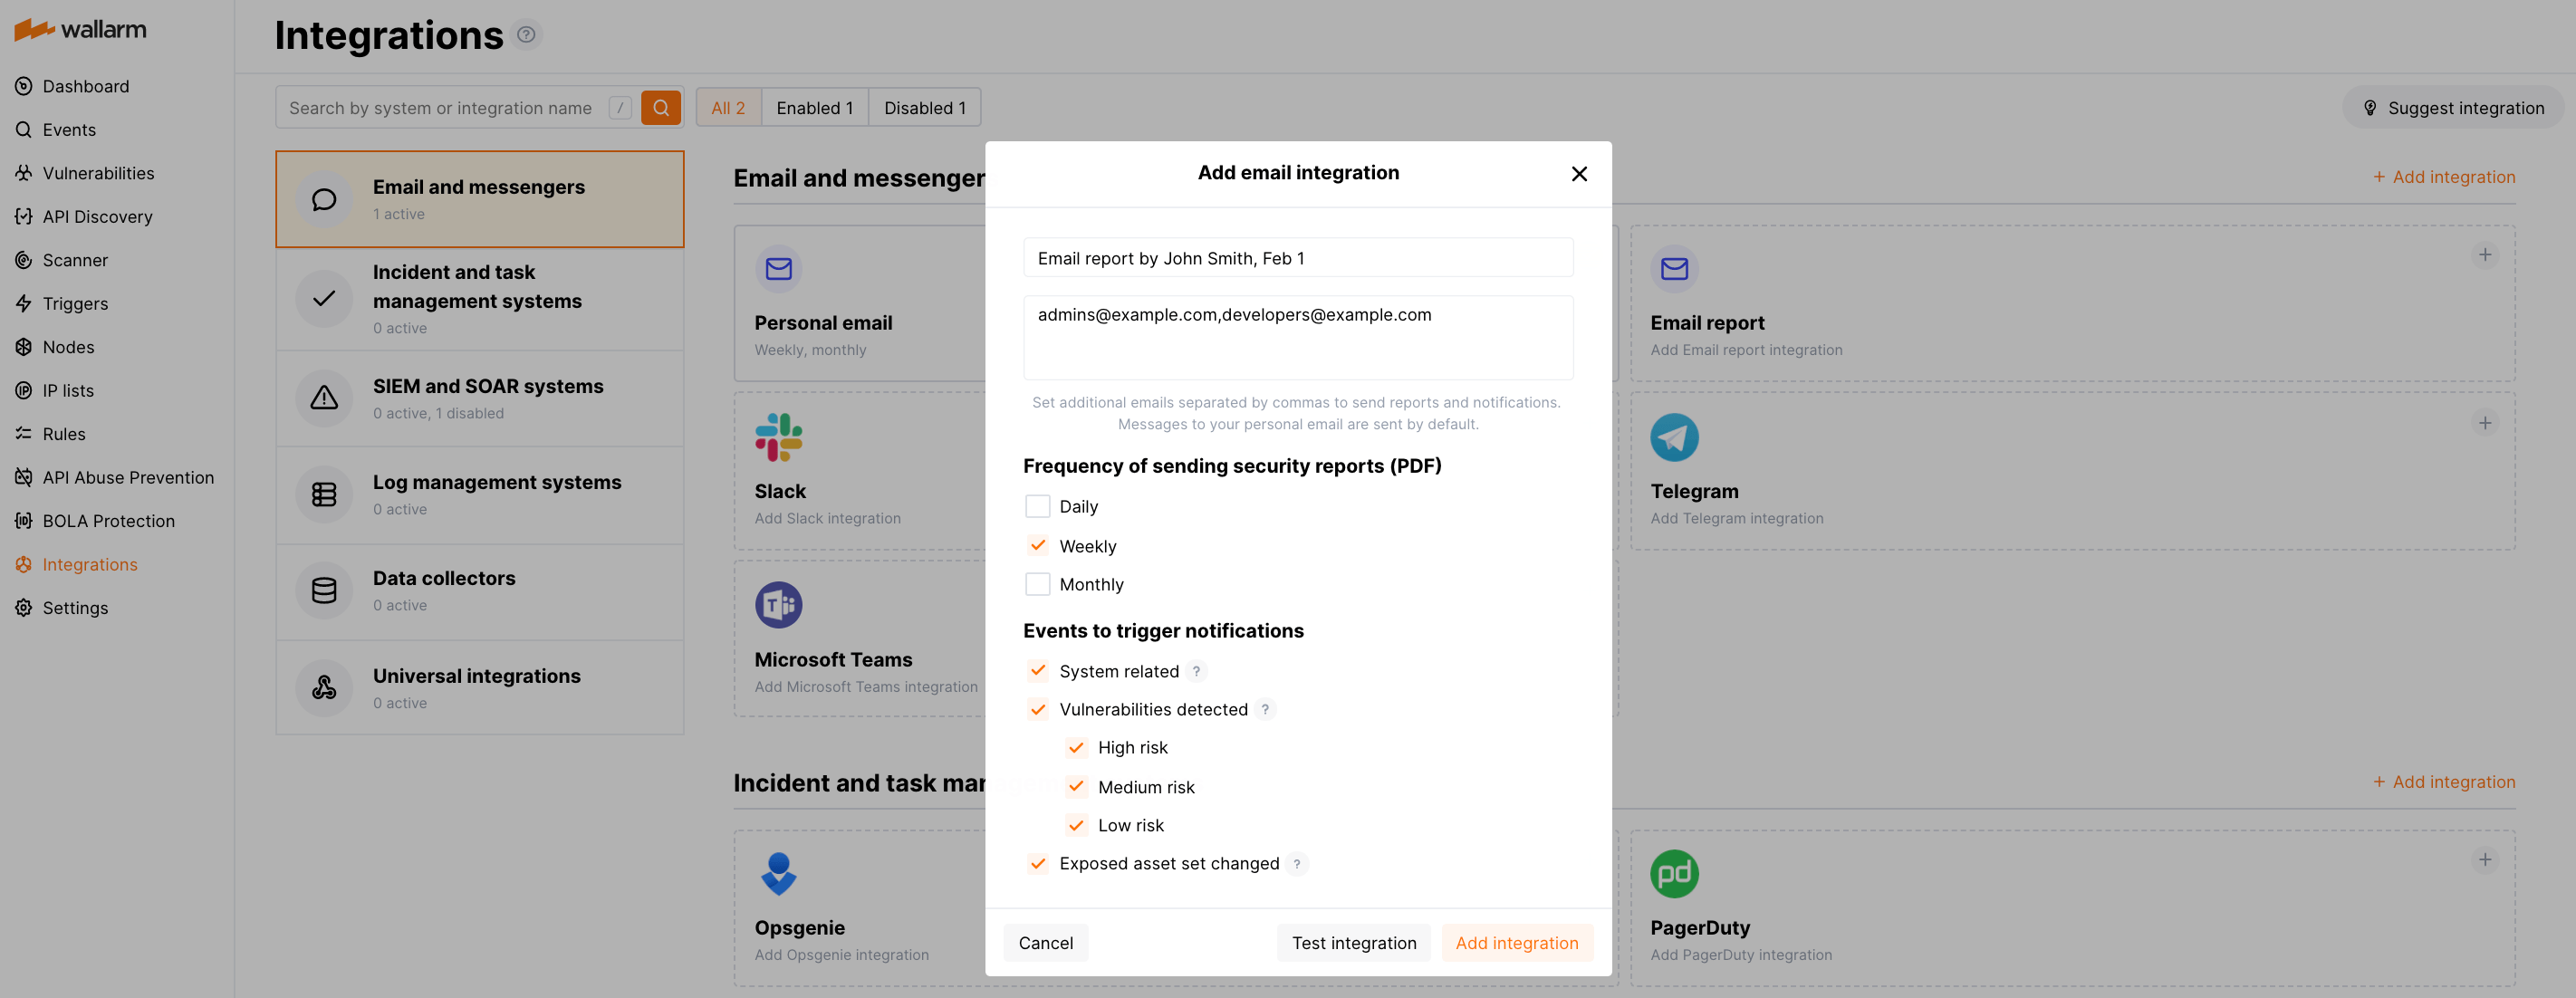Uncheck Exposed asset set changed
The height and width of the screenshot is (998, 2576).
(x=1038, y=863)
